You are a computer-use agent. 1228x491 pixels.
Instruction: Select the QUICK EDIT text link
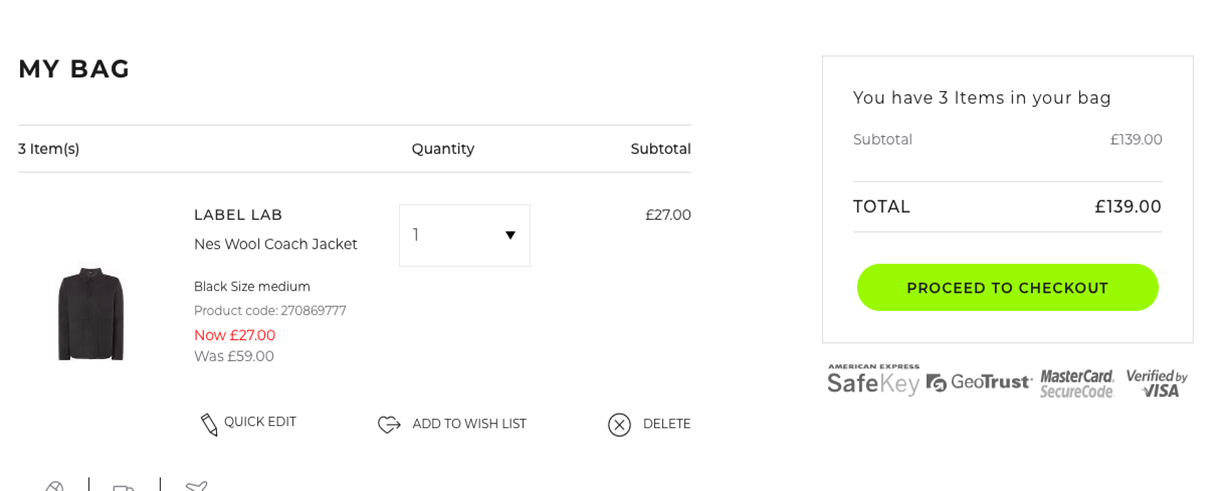pyautogui.click(x=260, y=422)
